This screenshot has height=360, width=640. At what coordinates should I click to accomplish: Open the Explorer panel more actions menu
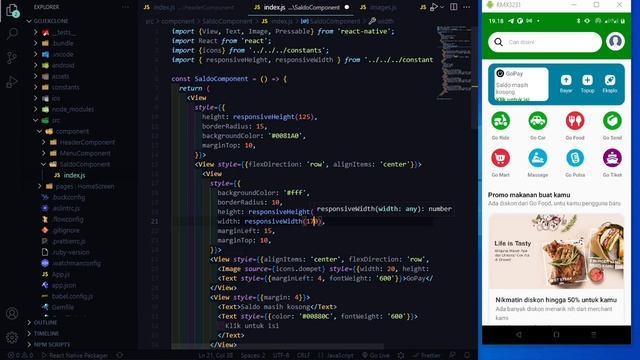click(x=126, y=7)
